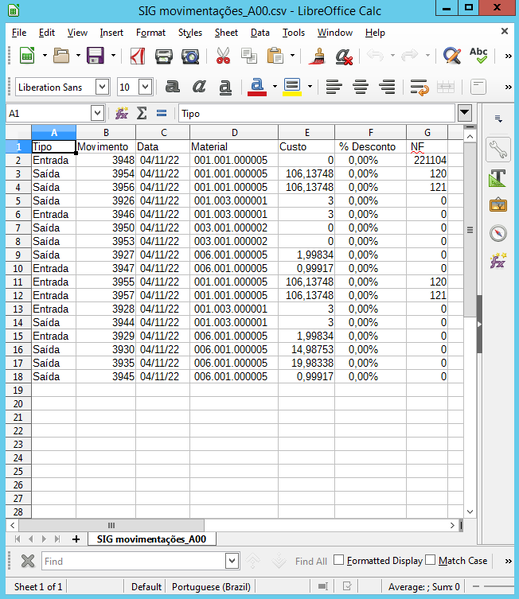This screenshot has width=519, height=599.
Task: Open the Tools menu
Action: coord(293,33)
